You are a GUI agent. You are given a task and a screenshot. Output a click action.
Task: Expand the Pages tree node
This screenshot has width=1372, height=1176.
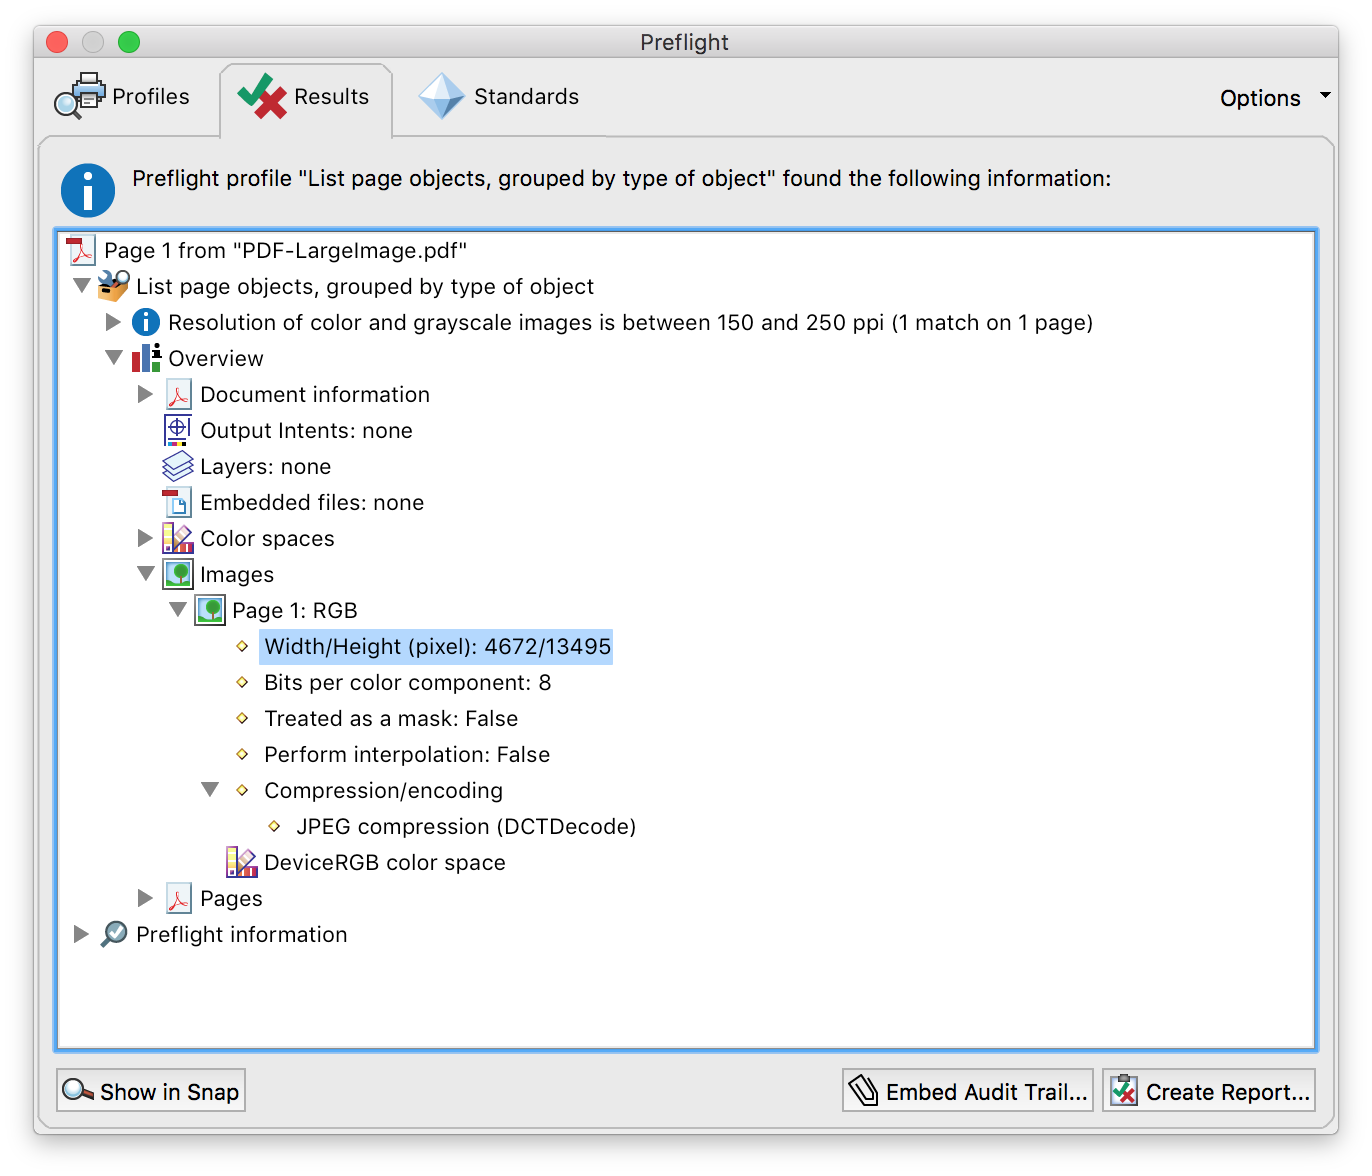(145, 898)
